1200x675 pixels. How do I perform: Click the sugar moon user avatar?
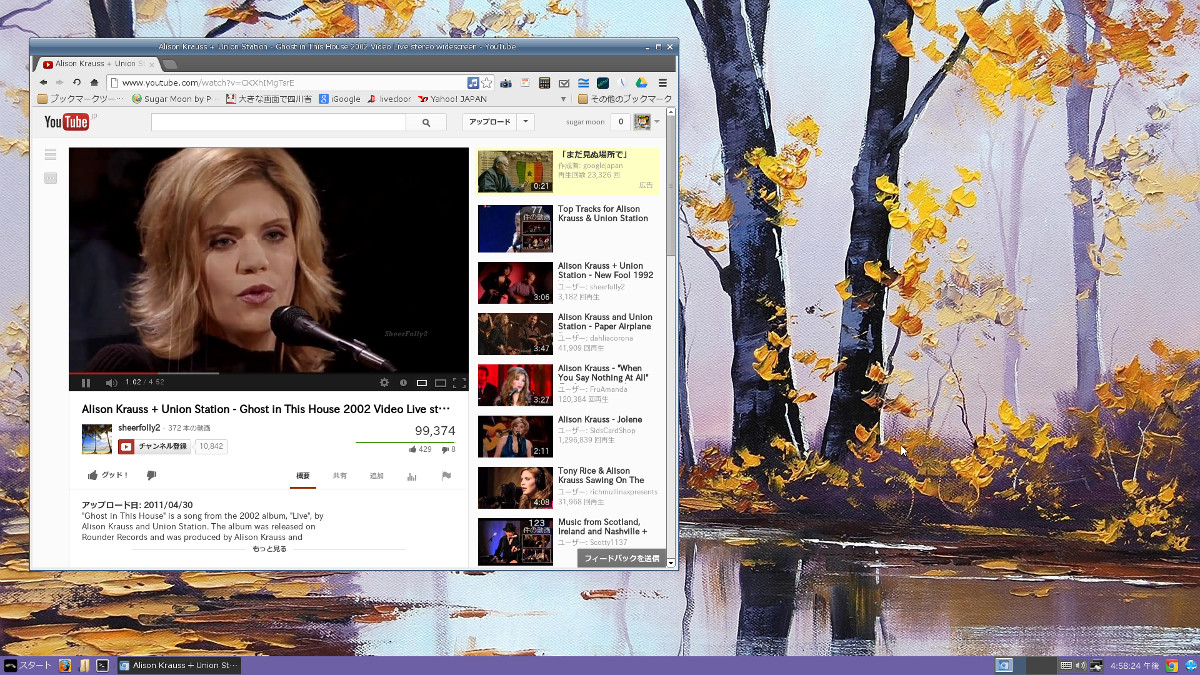(642, 122)
